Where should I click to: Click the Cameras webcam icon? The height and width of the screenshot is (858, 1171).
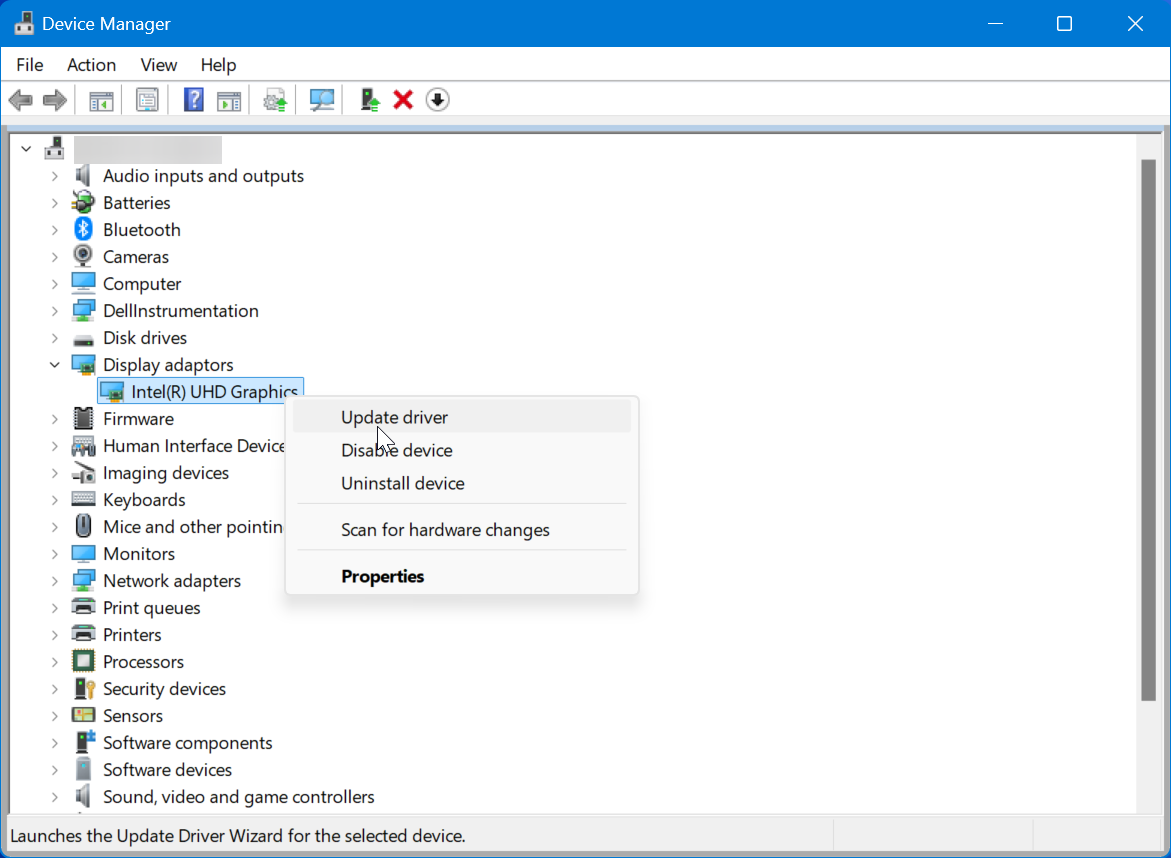tap(83, 256)
